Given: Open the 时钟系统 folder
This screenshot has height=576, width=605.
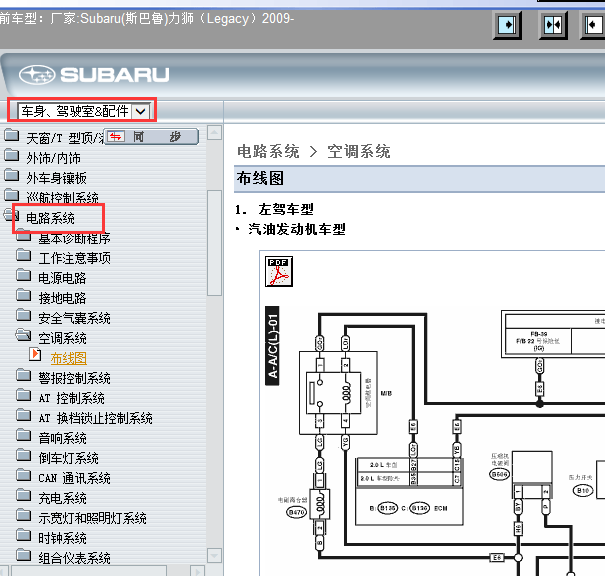Looking at the screenshot, I should click(x=62, y=539).
